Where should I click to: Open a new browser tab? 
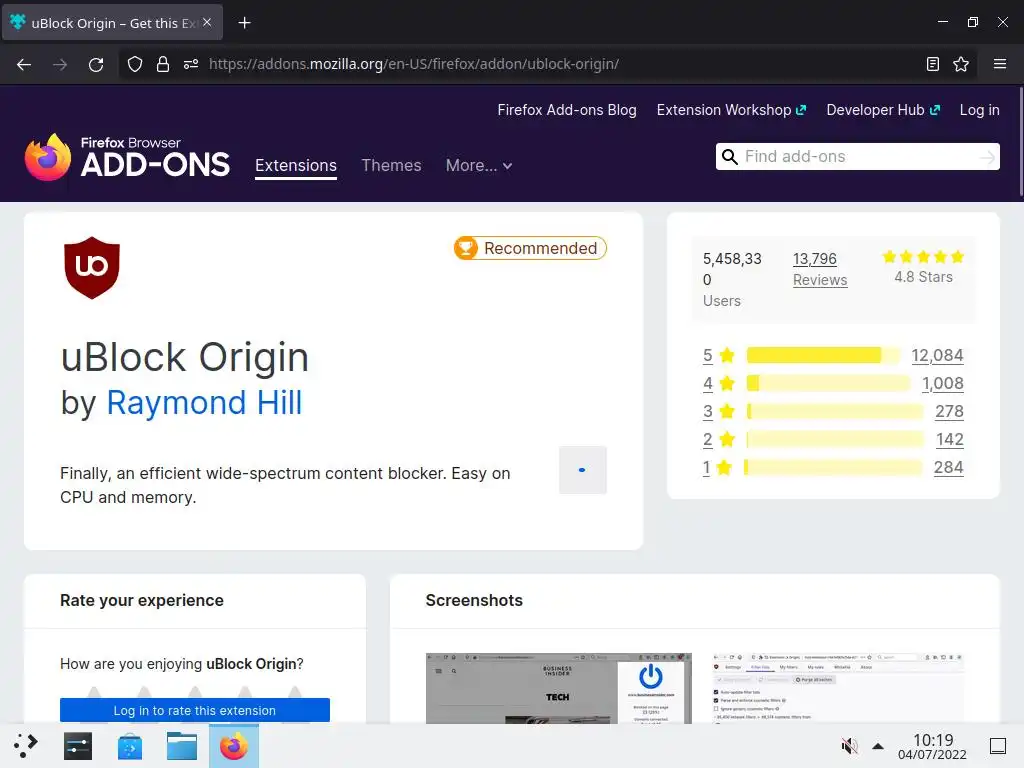(x=244, y=23)
